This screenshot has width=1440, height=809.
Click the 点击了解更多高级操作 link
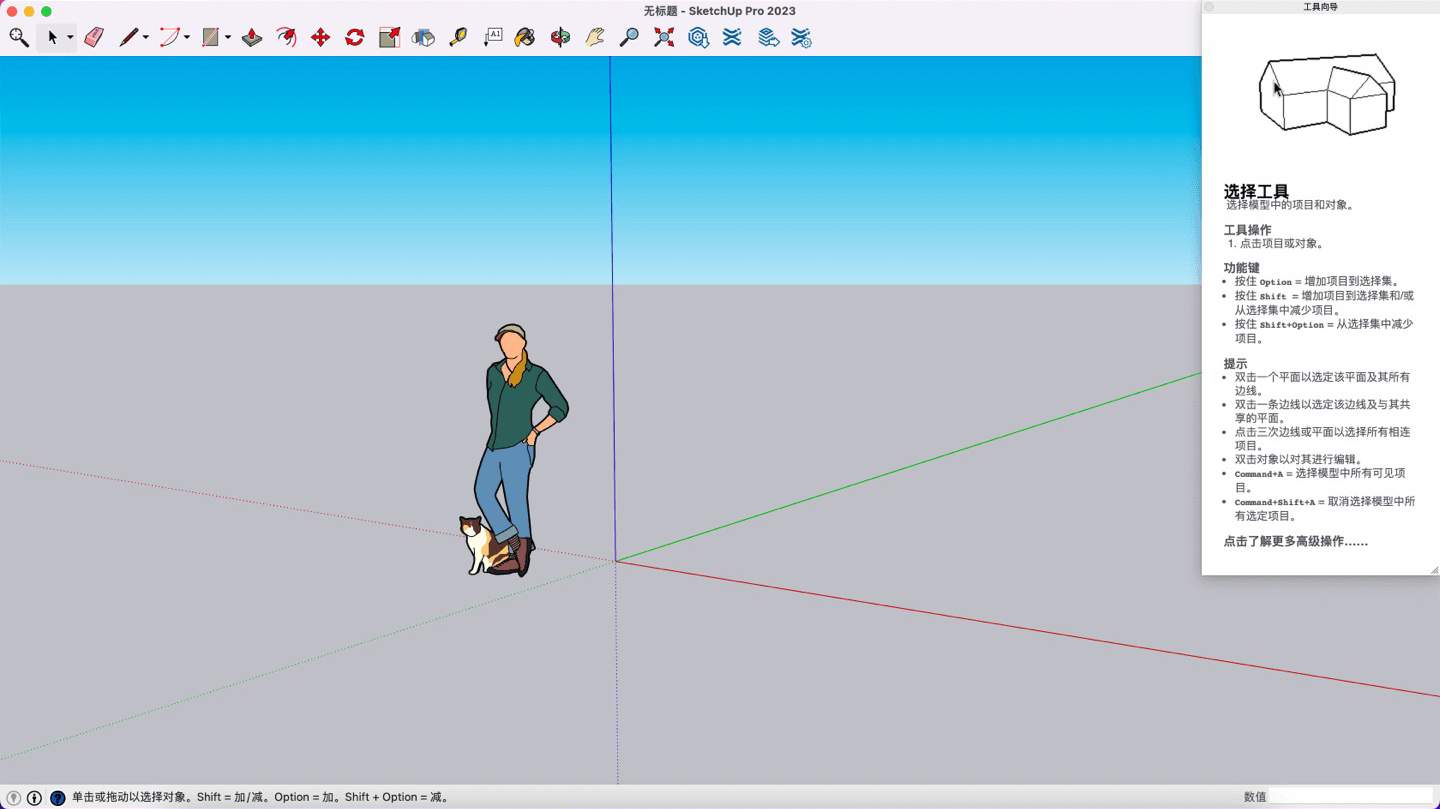1295,542
